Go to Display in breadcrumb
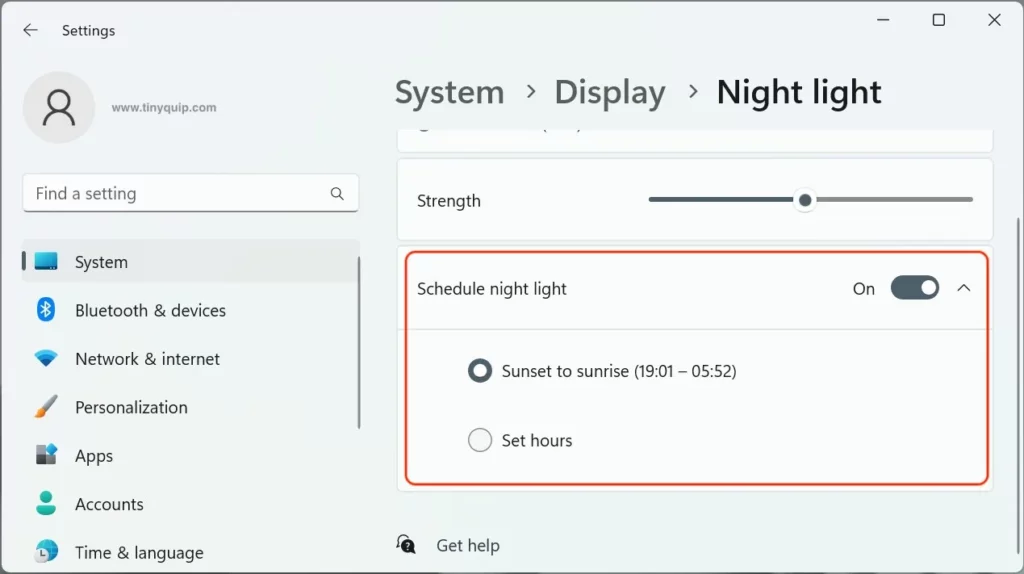1024x574 pixels. coord(609,92)
